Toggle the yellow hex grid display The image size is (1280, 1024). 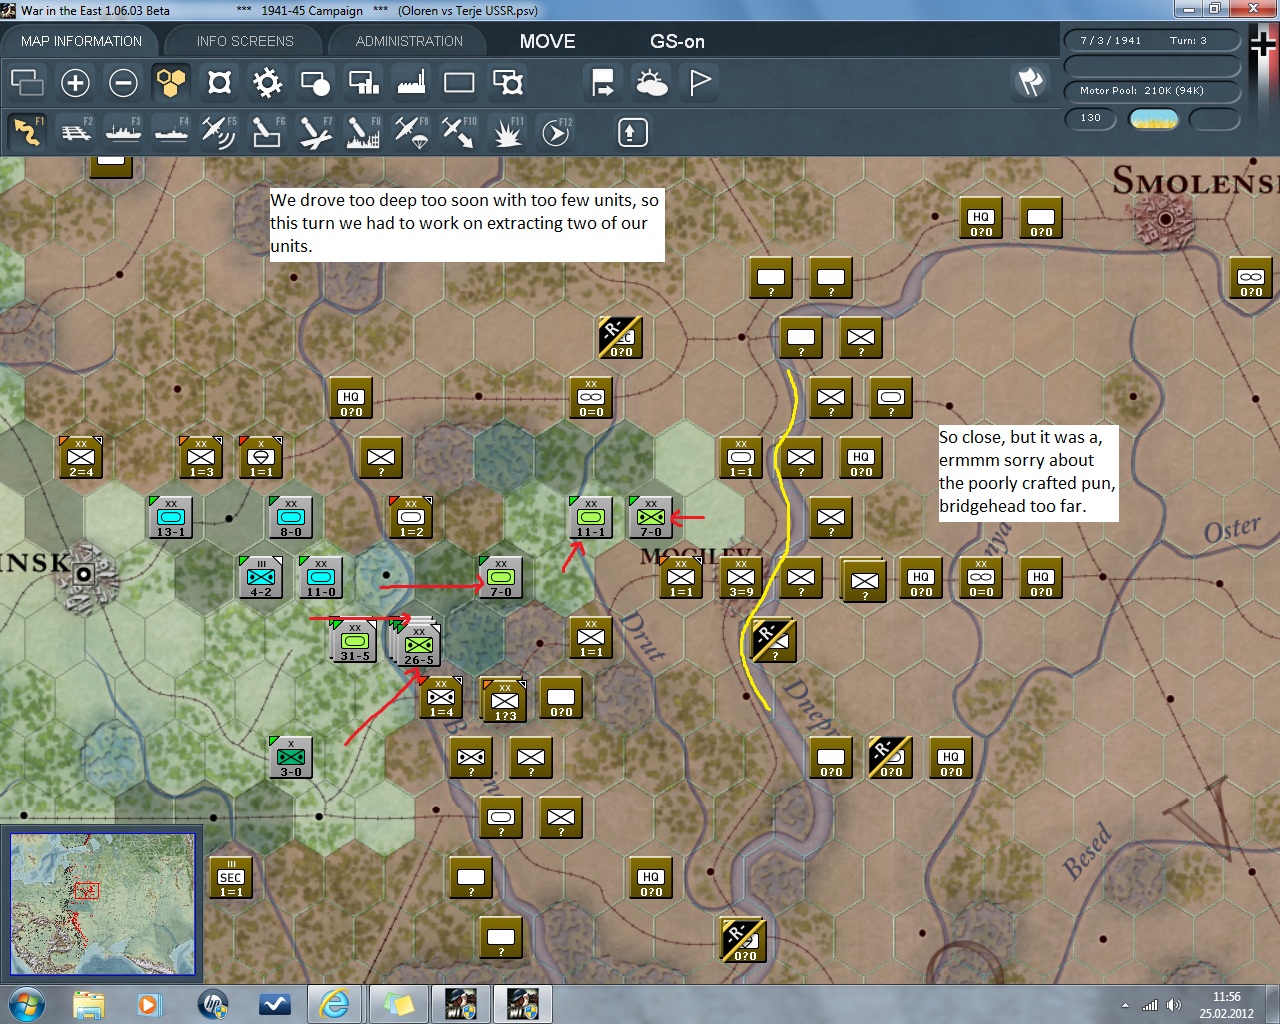(x=171, y=82)
